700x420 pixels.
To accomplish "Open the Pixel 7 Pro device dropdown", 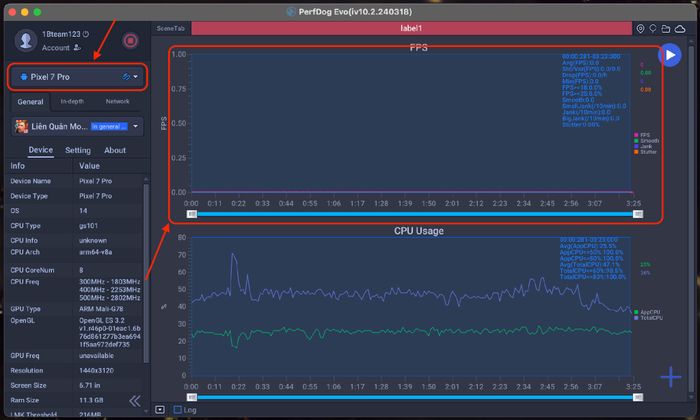I will 78,77.
